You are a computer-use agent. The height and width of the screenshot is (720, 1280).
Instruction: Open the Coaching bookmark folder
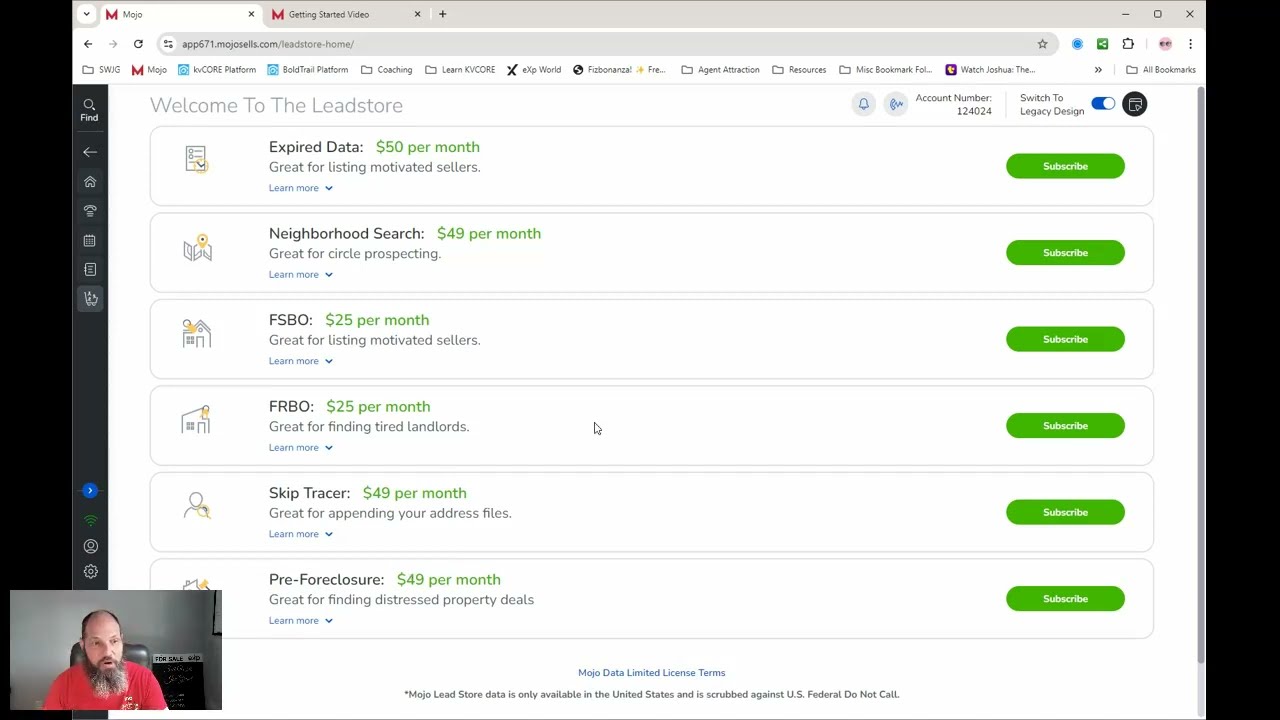tap(386, 70)
